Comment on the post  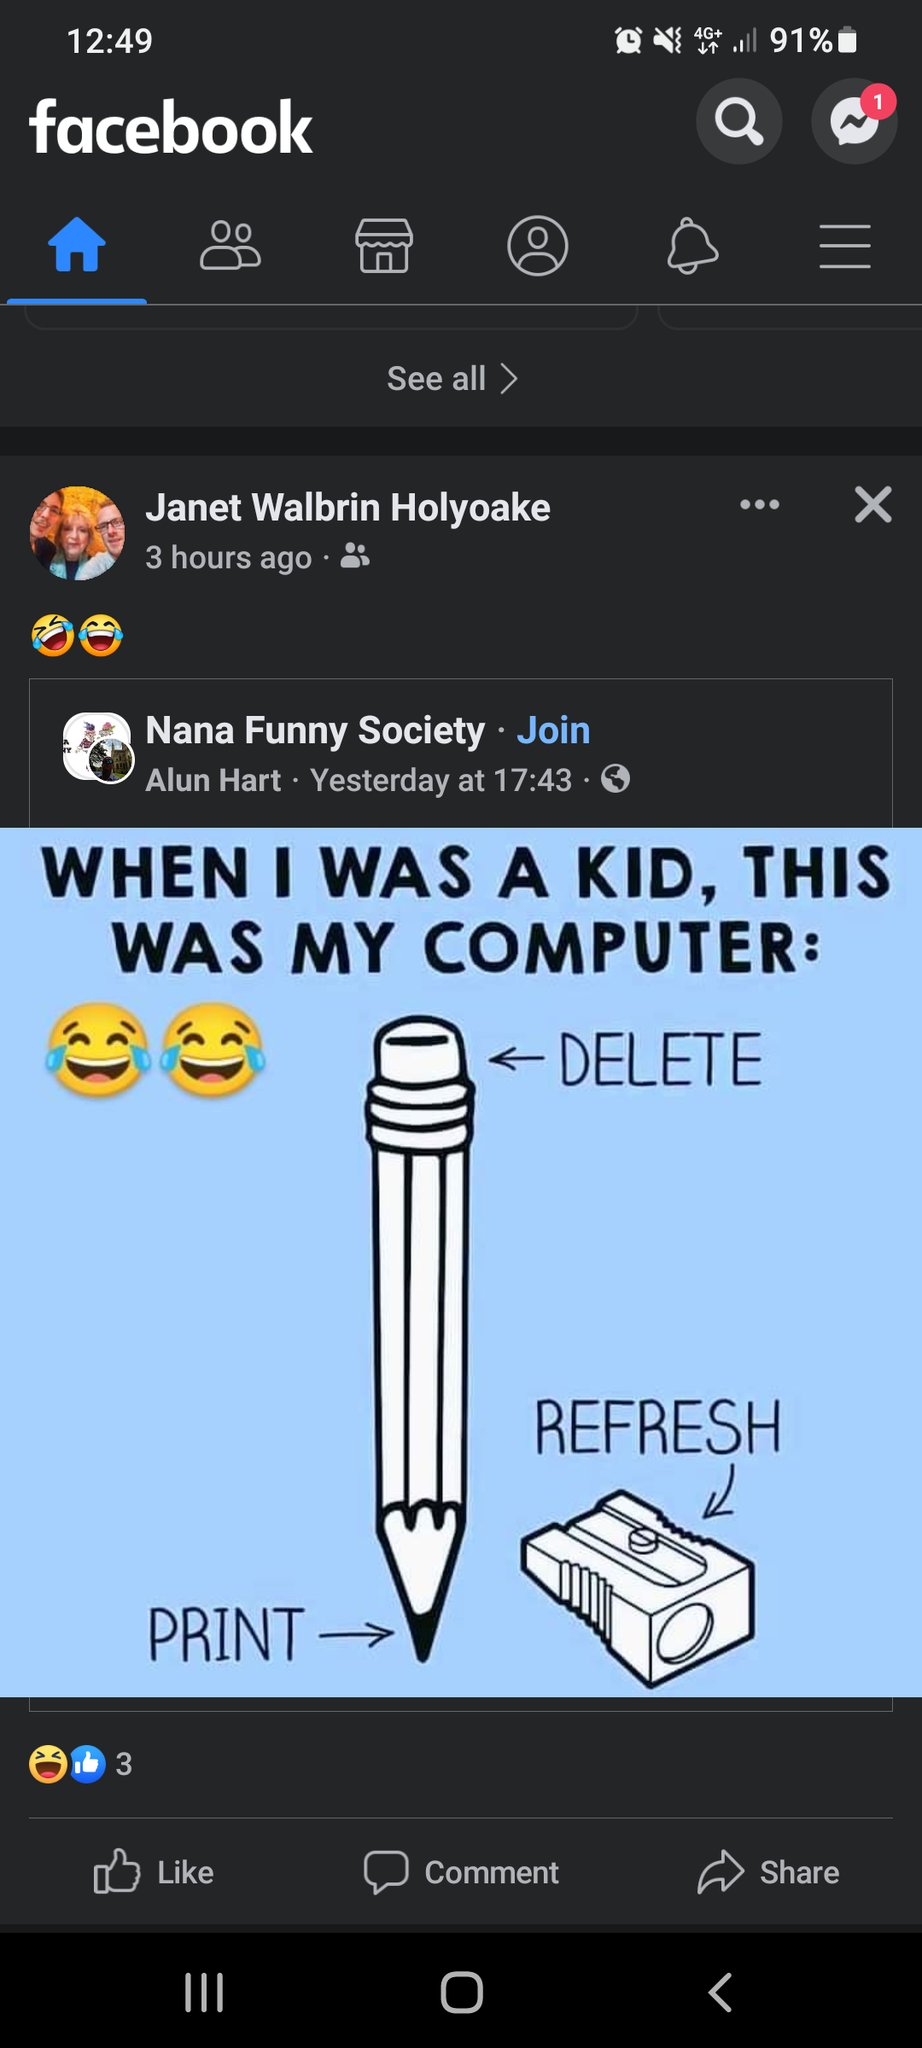[461, 1872]
